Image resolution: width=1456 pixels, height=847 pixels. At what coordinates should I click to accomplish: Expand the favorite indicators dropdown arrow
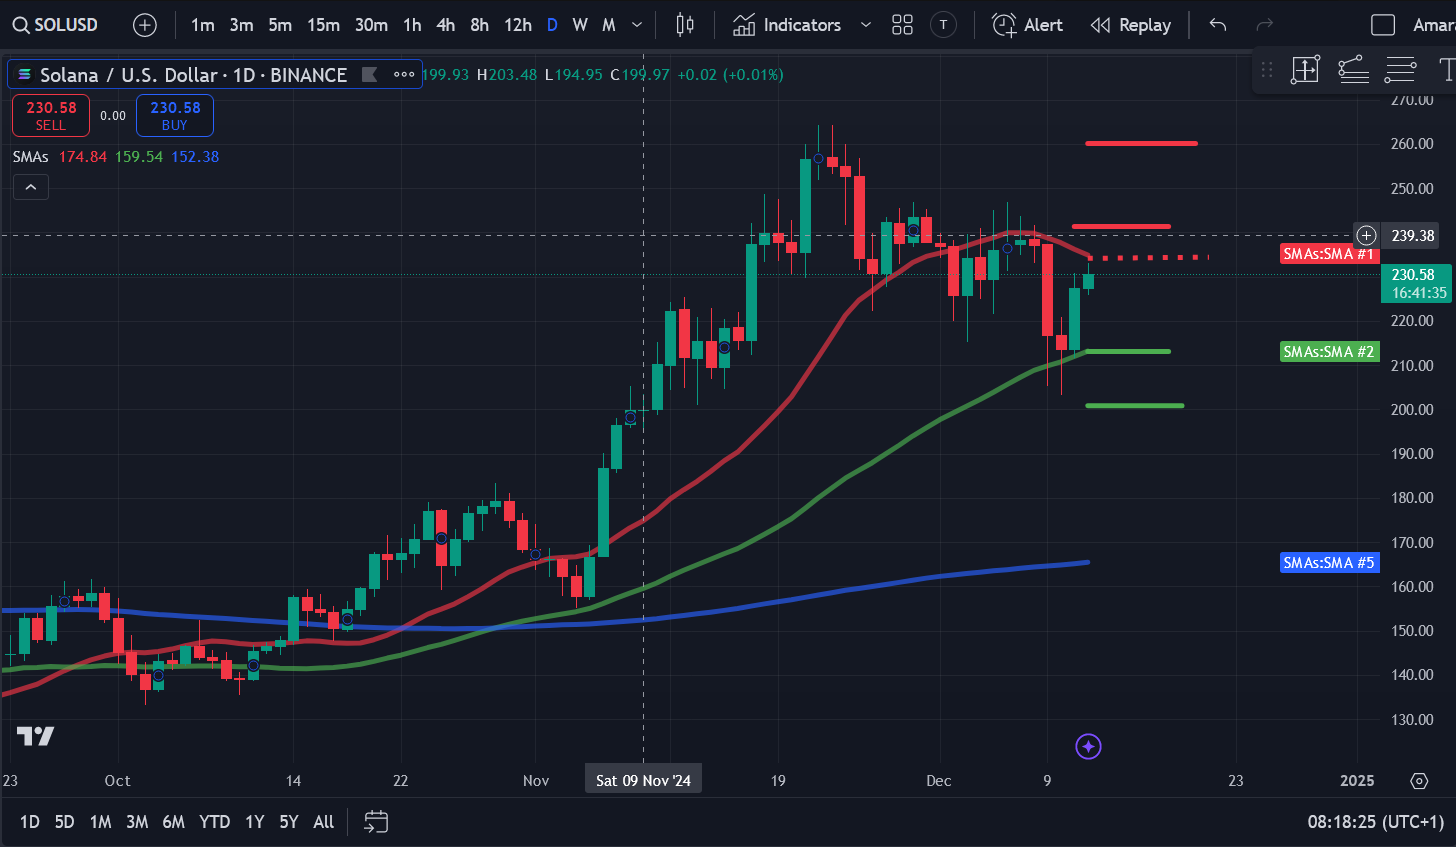point(866,25)
